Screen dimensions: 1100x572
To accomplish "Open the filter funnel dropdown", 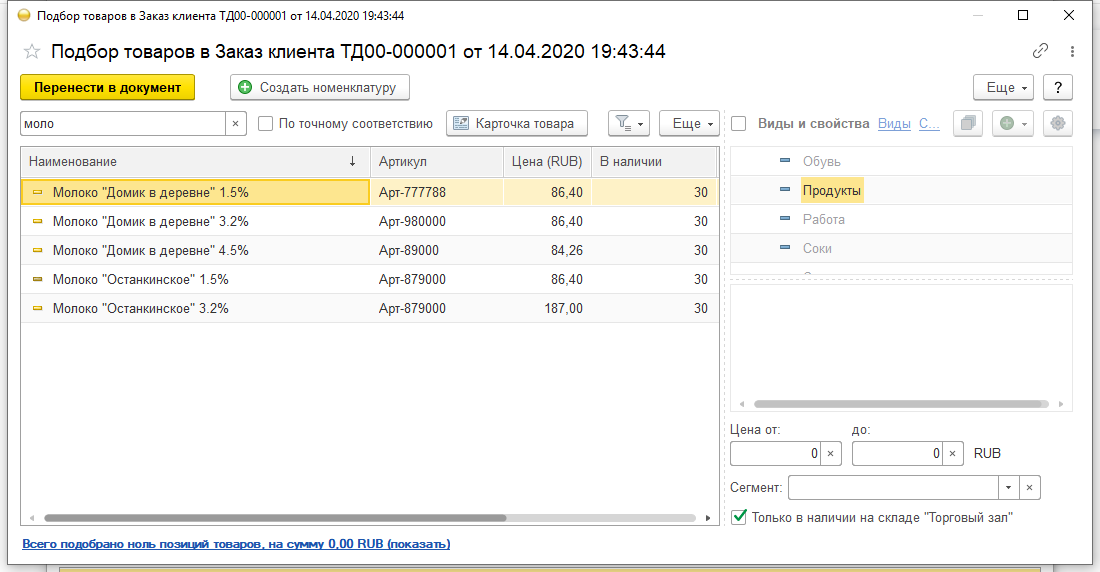I will [x=629, y=124].
